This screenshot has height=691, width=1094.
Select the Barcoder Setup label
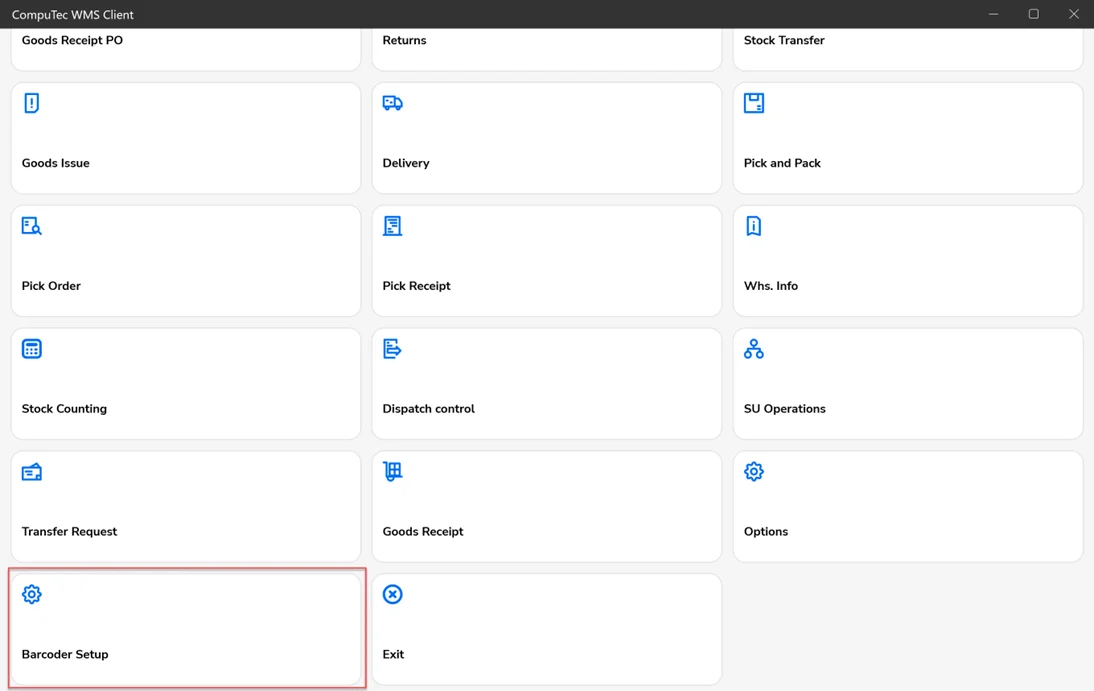65,654
